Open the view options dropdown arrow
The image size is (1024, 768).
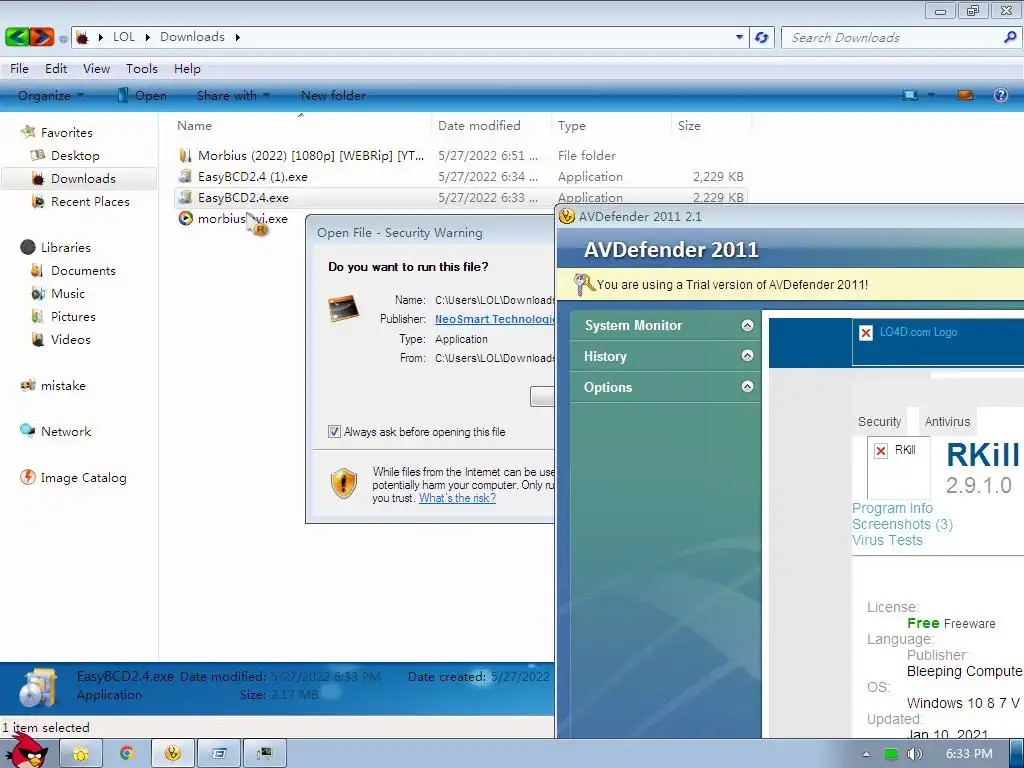(x=931, y=95)
